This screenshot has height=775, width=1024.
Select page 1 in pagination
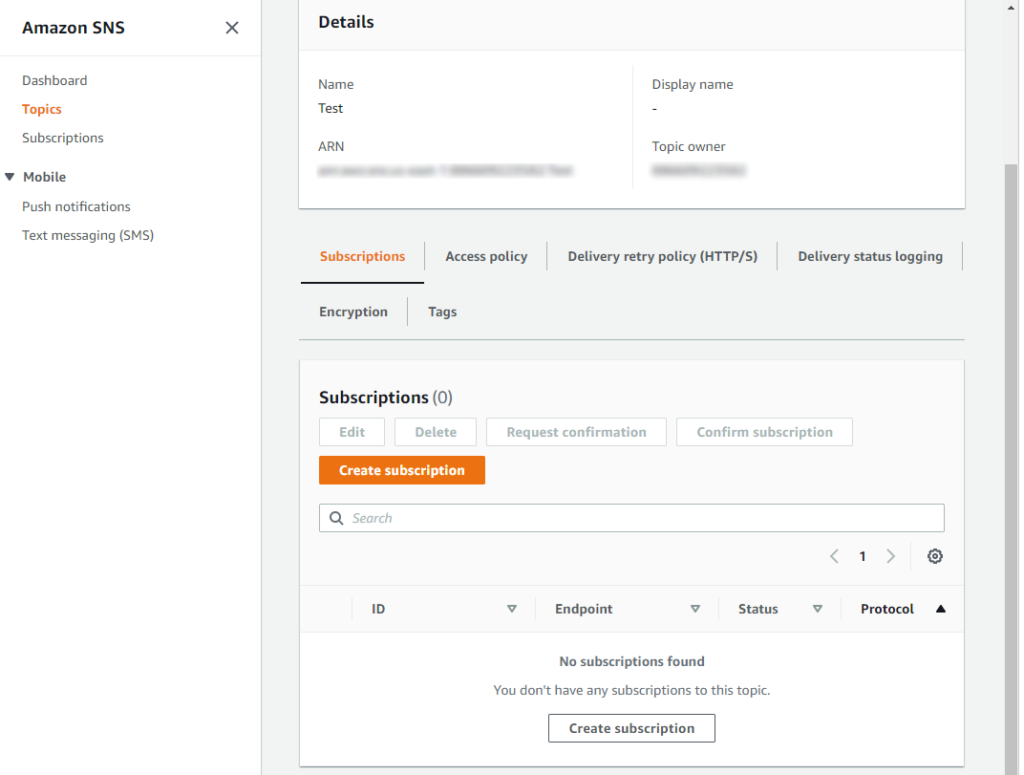pos(862,556)
